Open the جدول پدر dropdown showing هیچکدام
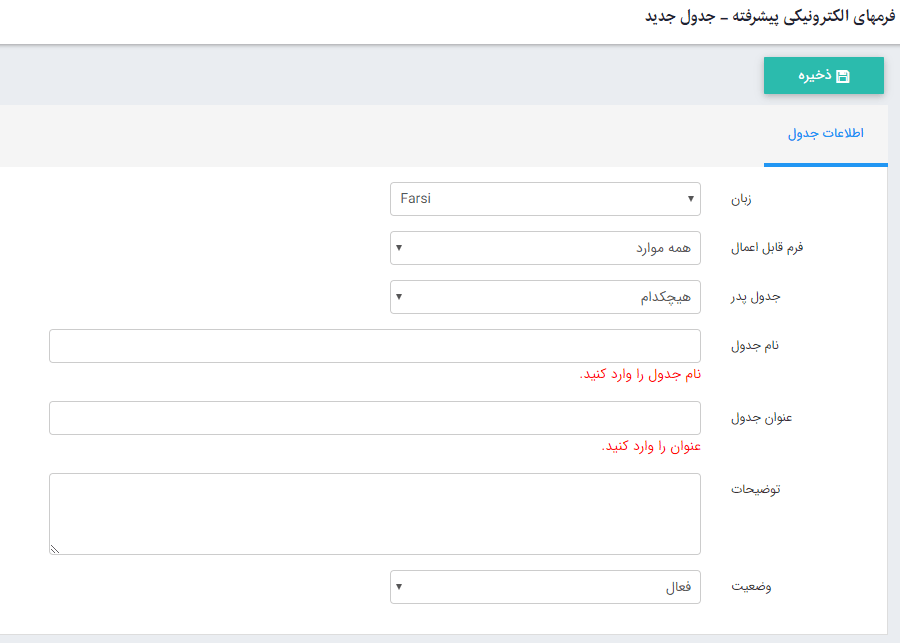Image resolution: width=900 pixels, height=643 pixels. [545, 297]
